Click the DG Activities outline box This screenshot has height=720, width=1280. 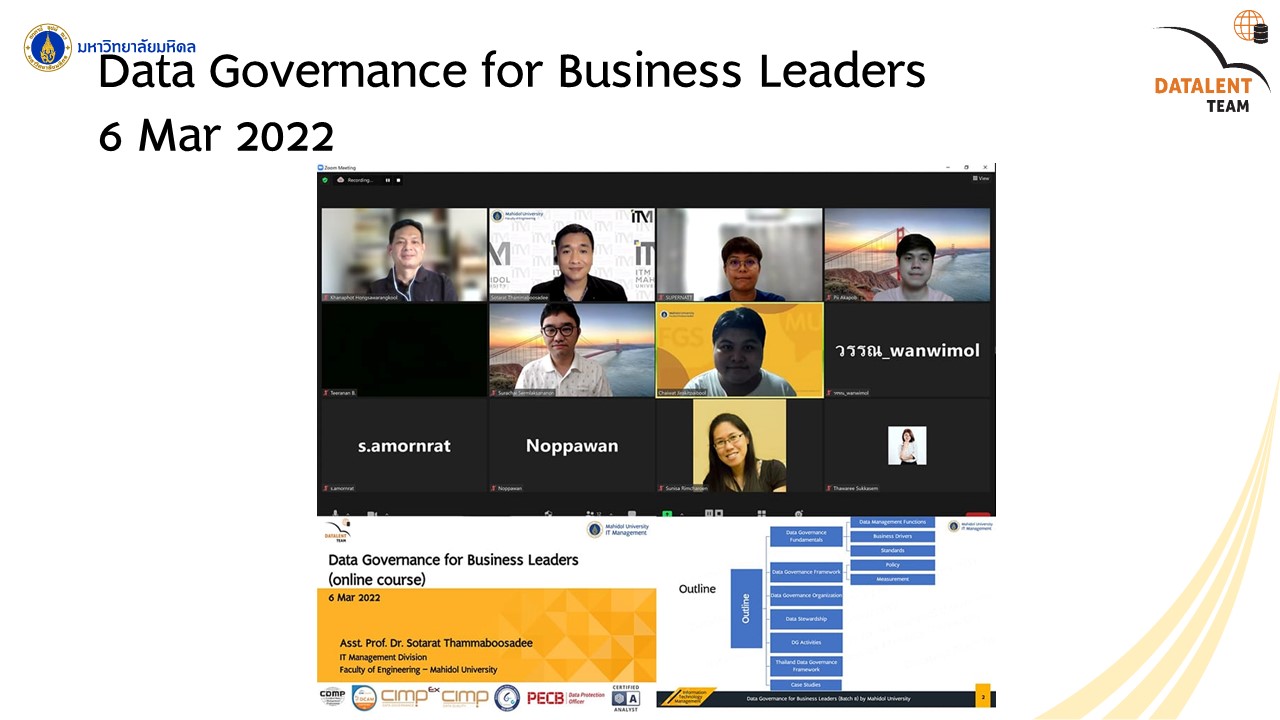(x=806, y=643)
